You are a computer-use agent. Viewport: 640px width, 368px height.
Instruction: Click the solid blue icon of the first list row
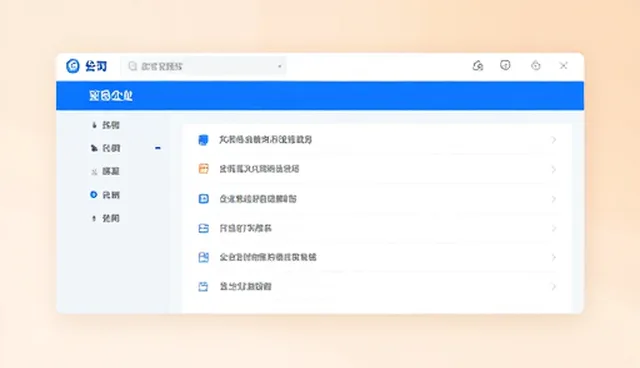click(203, 140)
